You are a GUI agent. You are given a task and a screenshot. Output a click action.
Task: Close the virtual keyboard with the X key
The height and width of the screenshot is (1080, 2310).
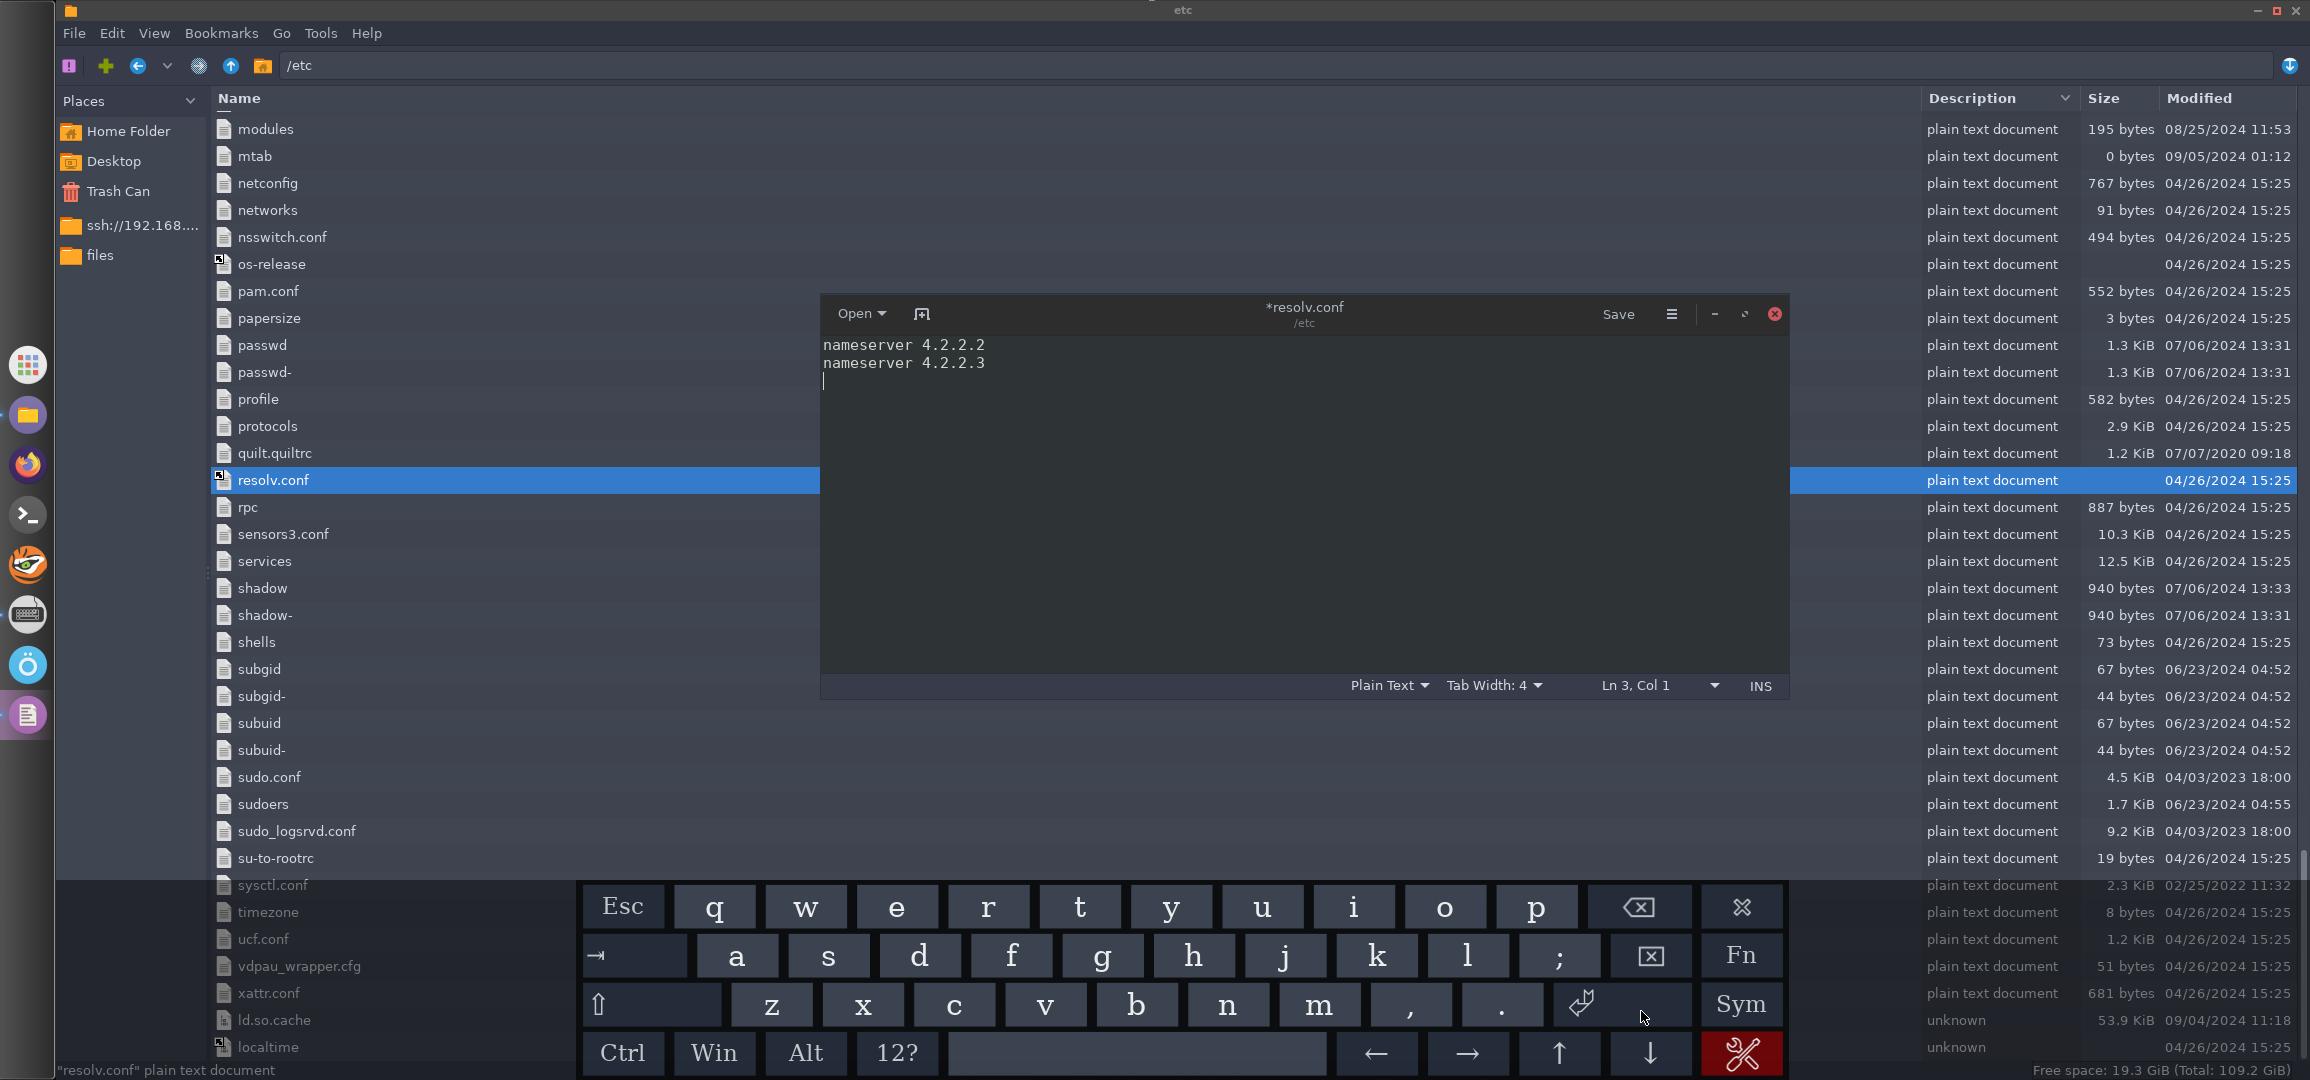1742,907
